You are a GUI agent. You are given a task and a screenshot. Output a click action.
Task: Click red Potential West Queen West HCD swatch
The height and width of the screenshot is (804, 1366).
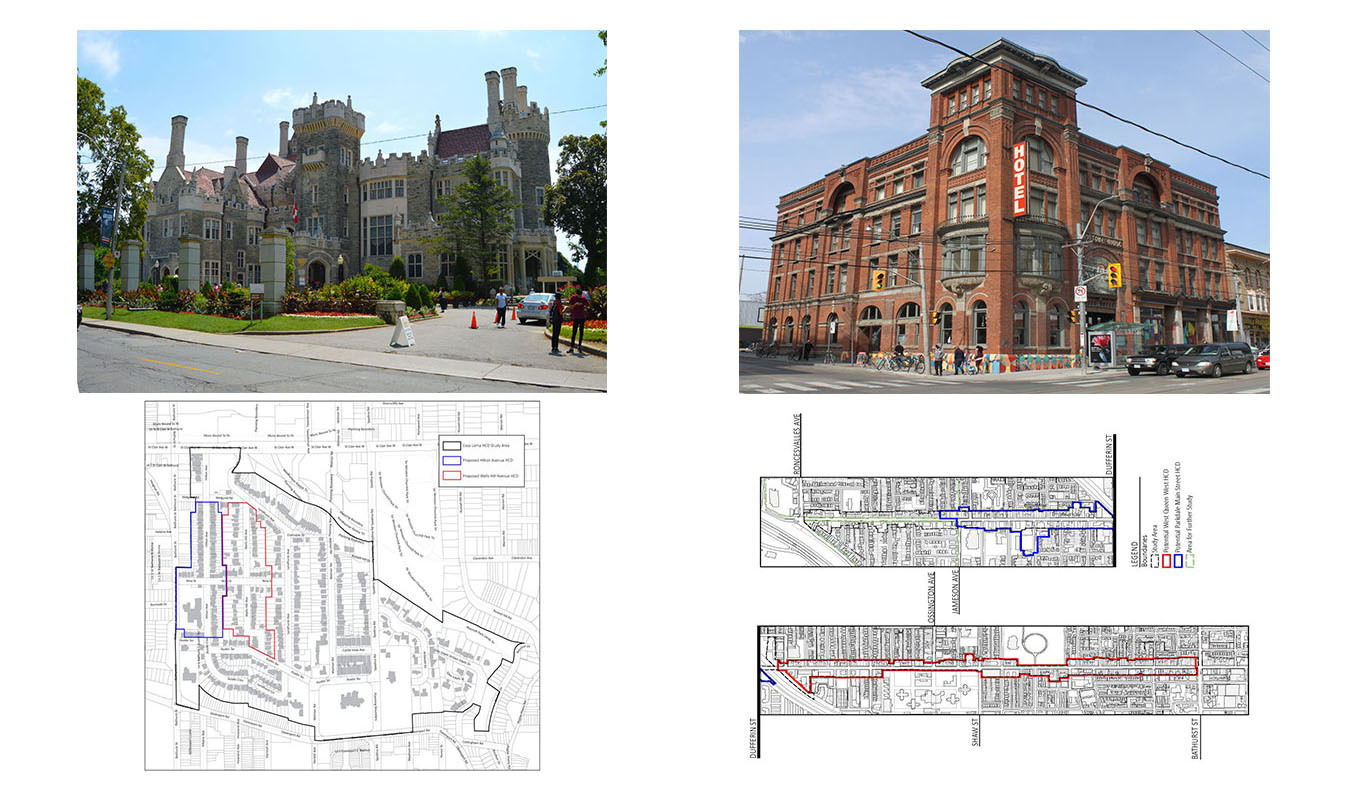(x=1165, y=559)
